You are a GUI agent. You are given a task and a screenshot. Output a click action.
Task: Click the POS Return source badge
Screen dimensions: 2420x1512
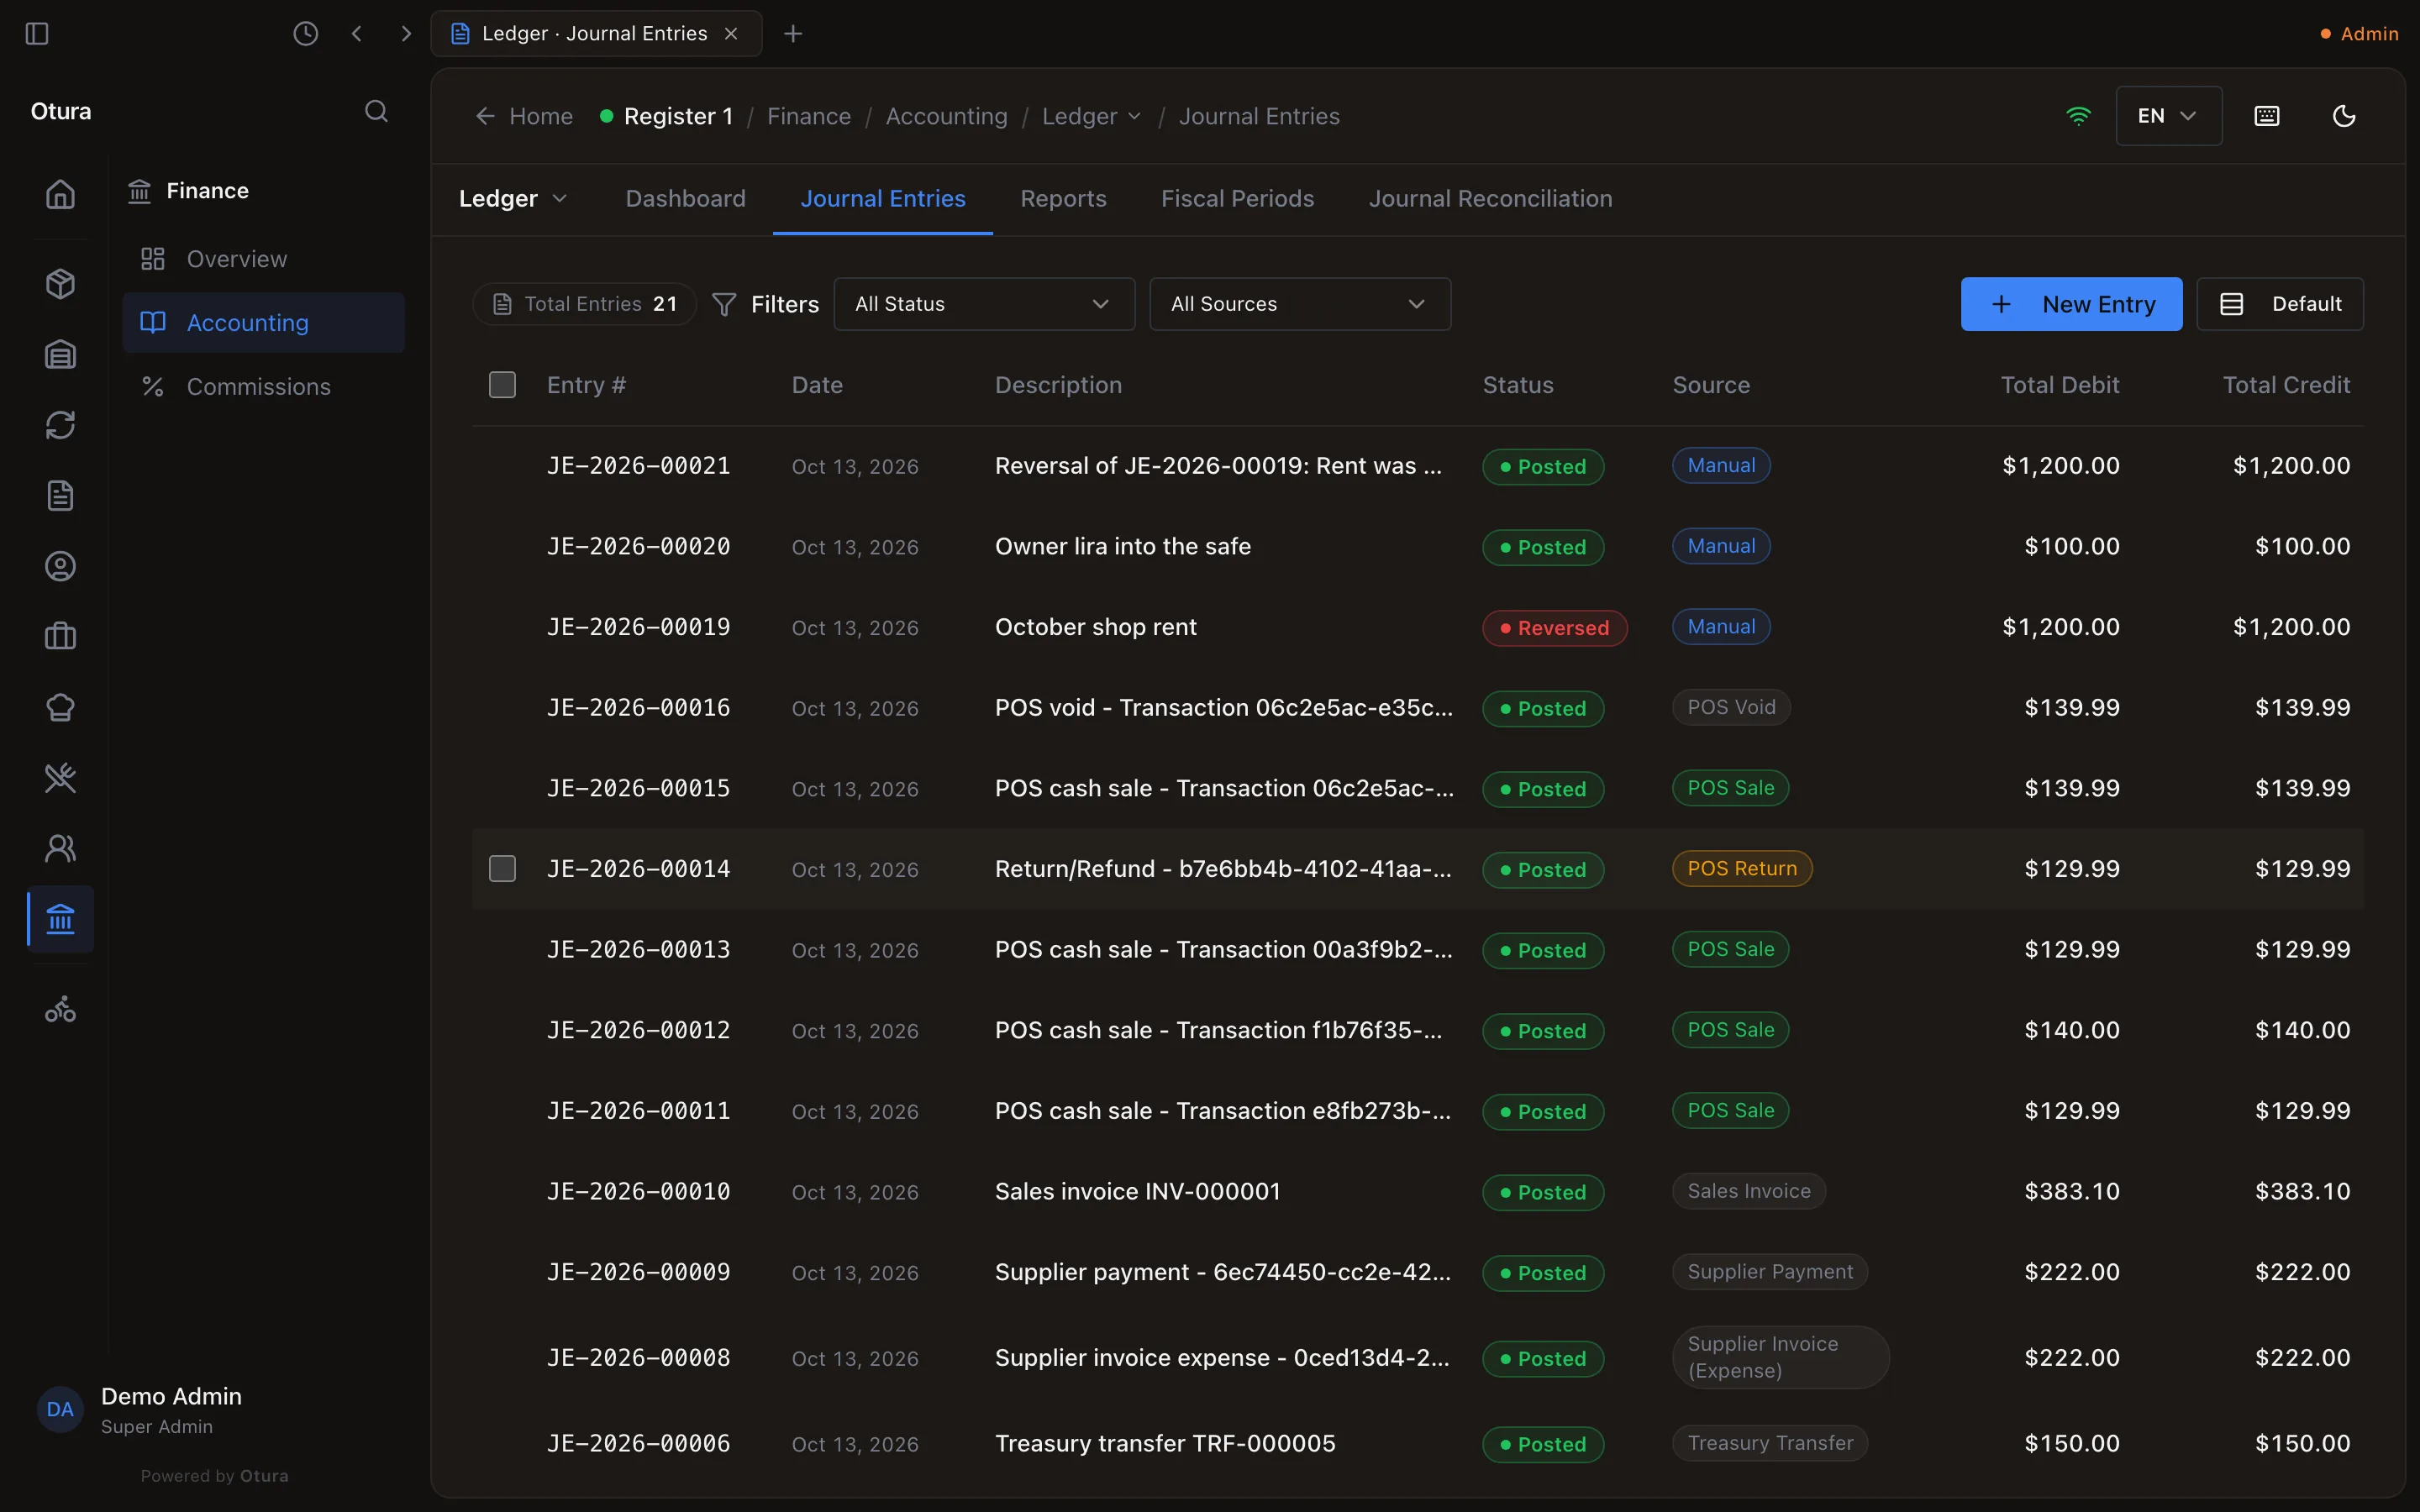click(1742, 869)
